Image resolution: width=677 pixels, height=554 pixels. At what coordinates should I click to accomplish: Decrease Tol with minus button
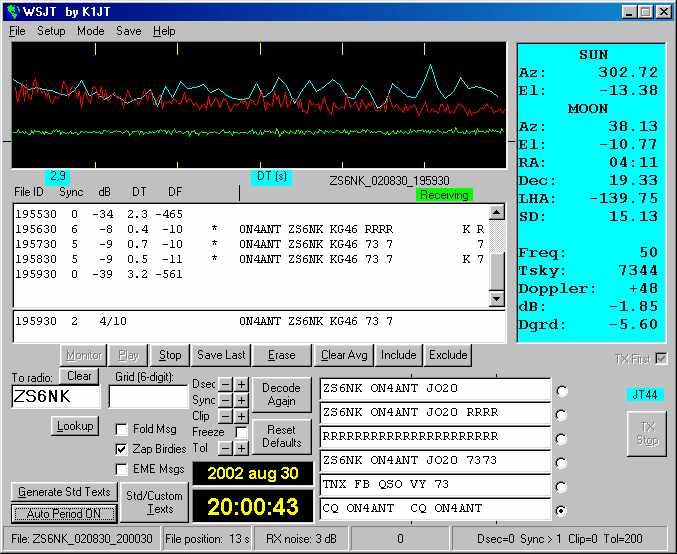[226, 448]
